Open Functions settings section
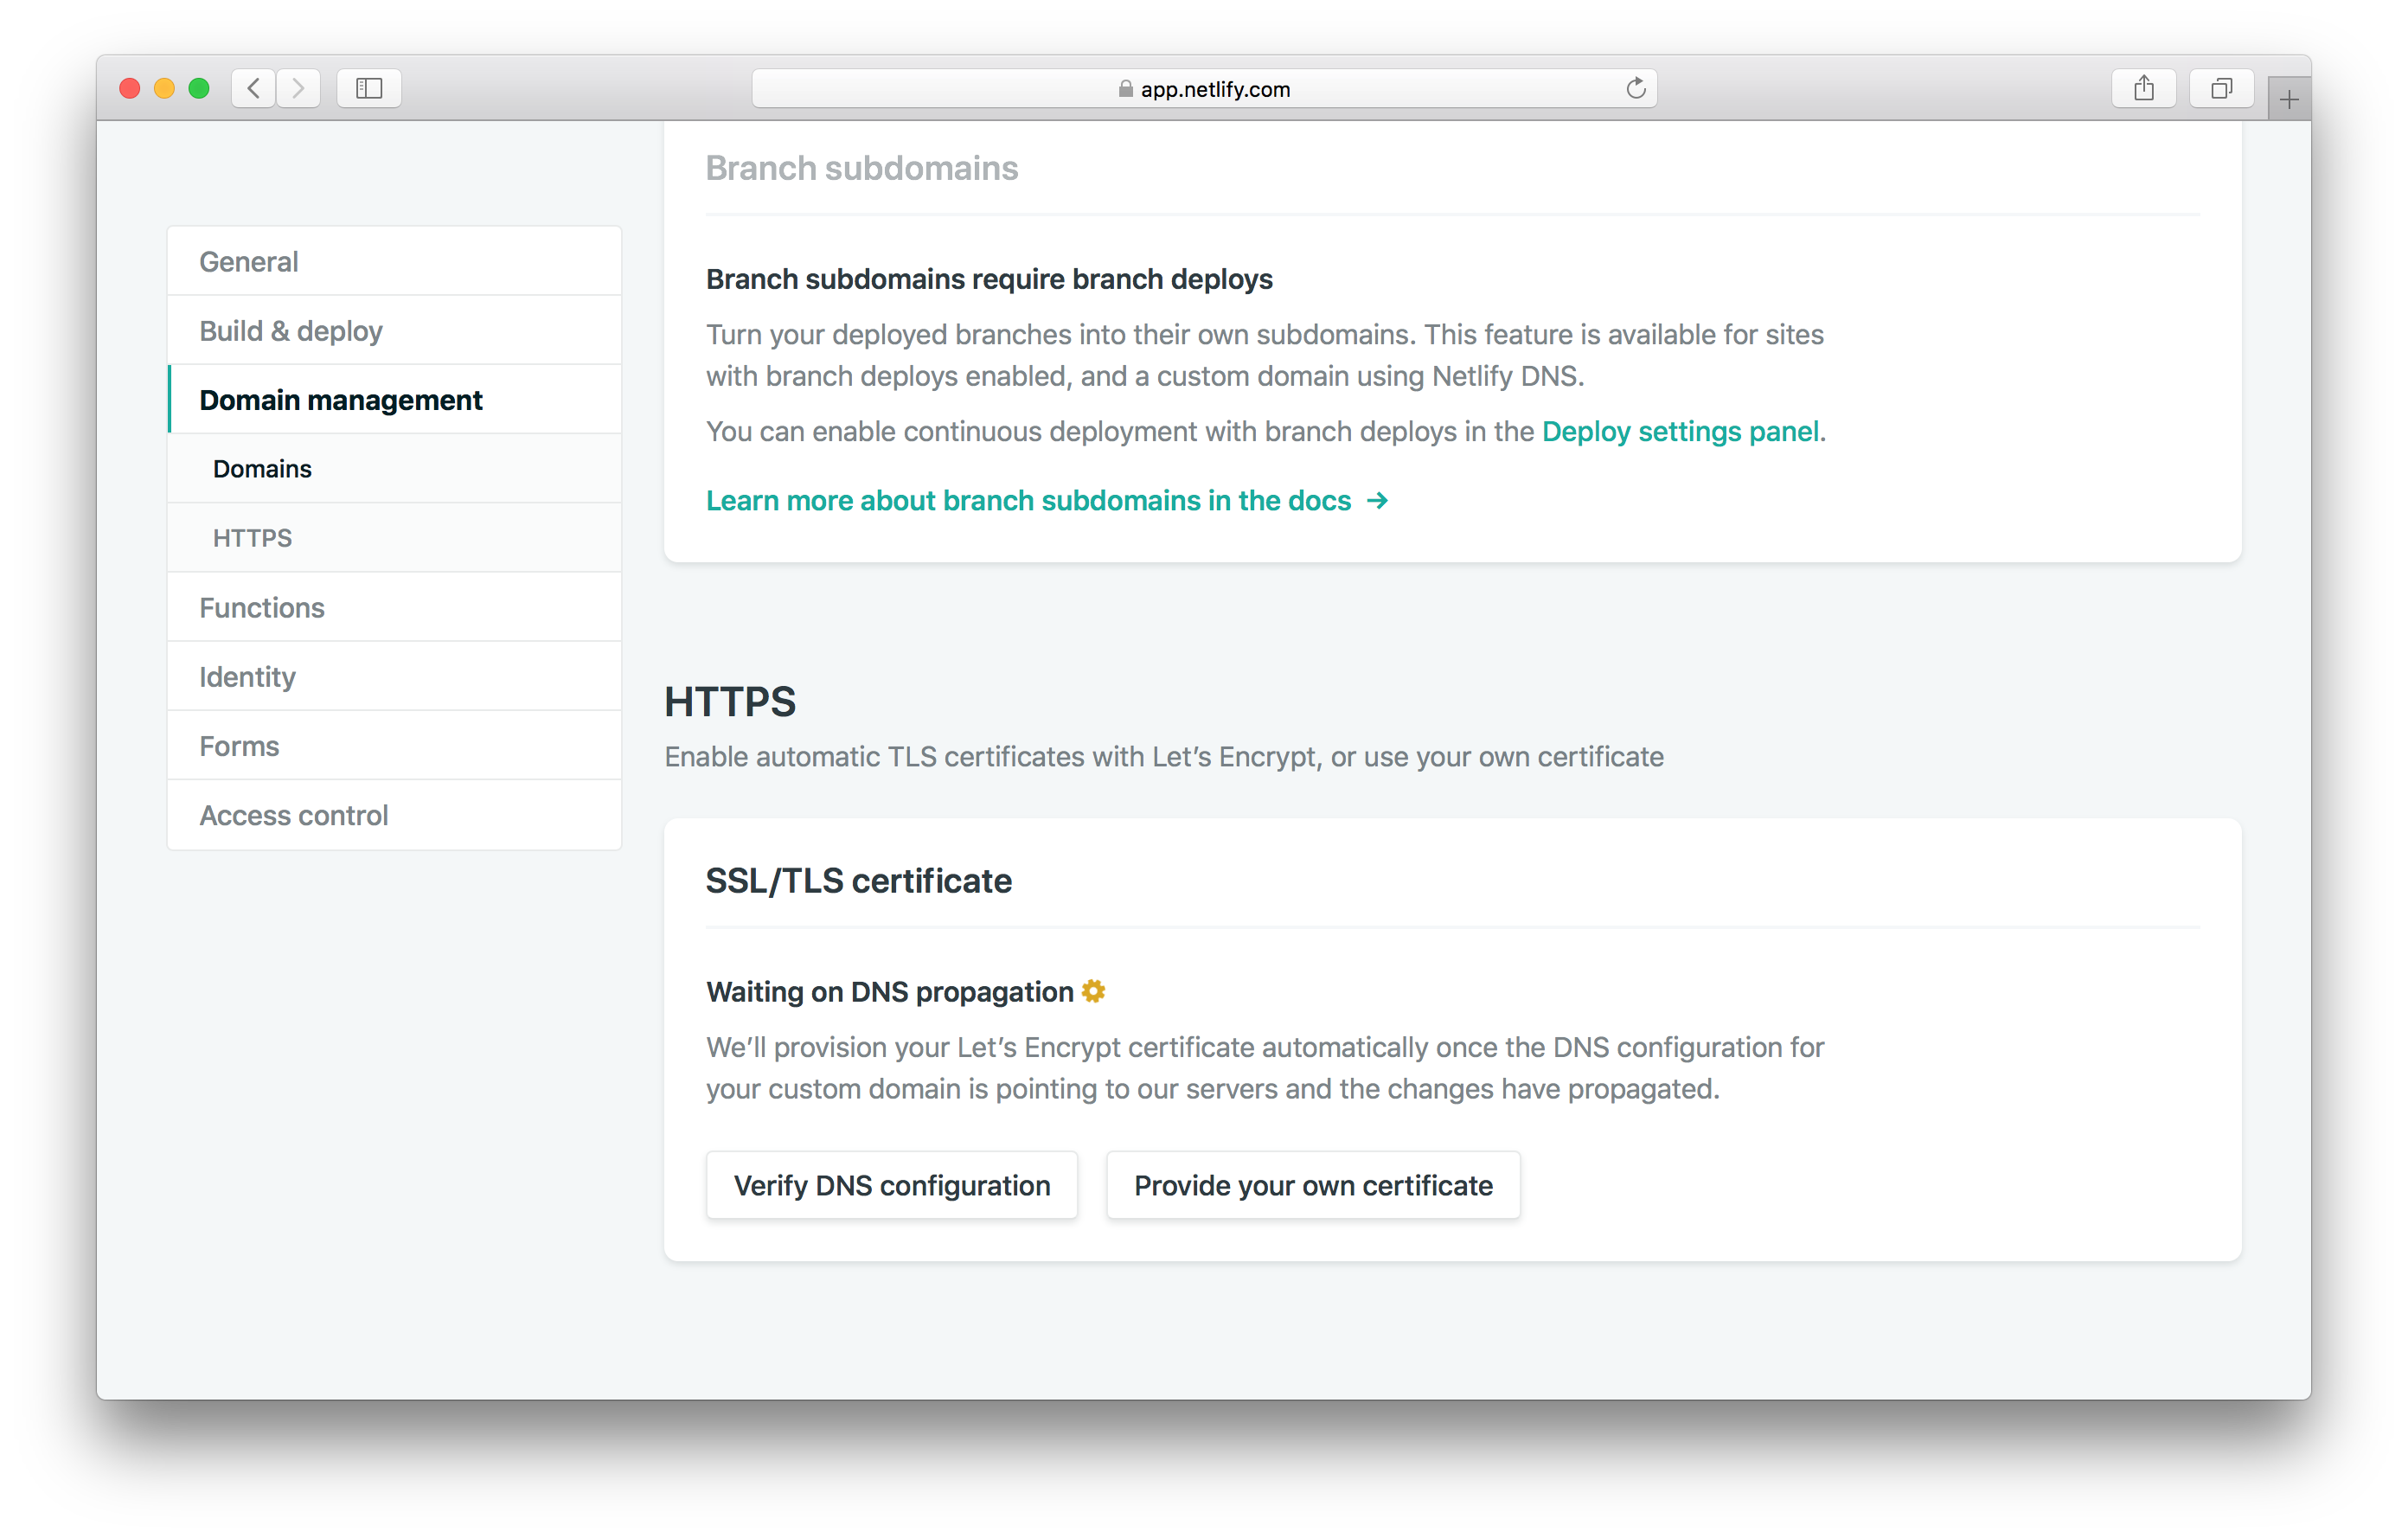 point(262,608)
